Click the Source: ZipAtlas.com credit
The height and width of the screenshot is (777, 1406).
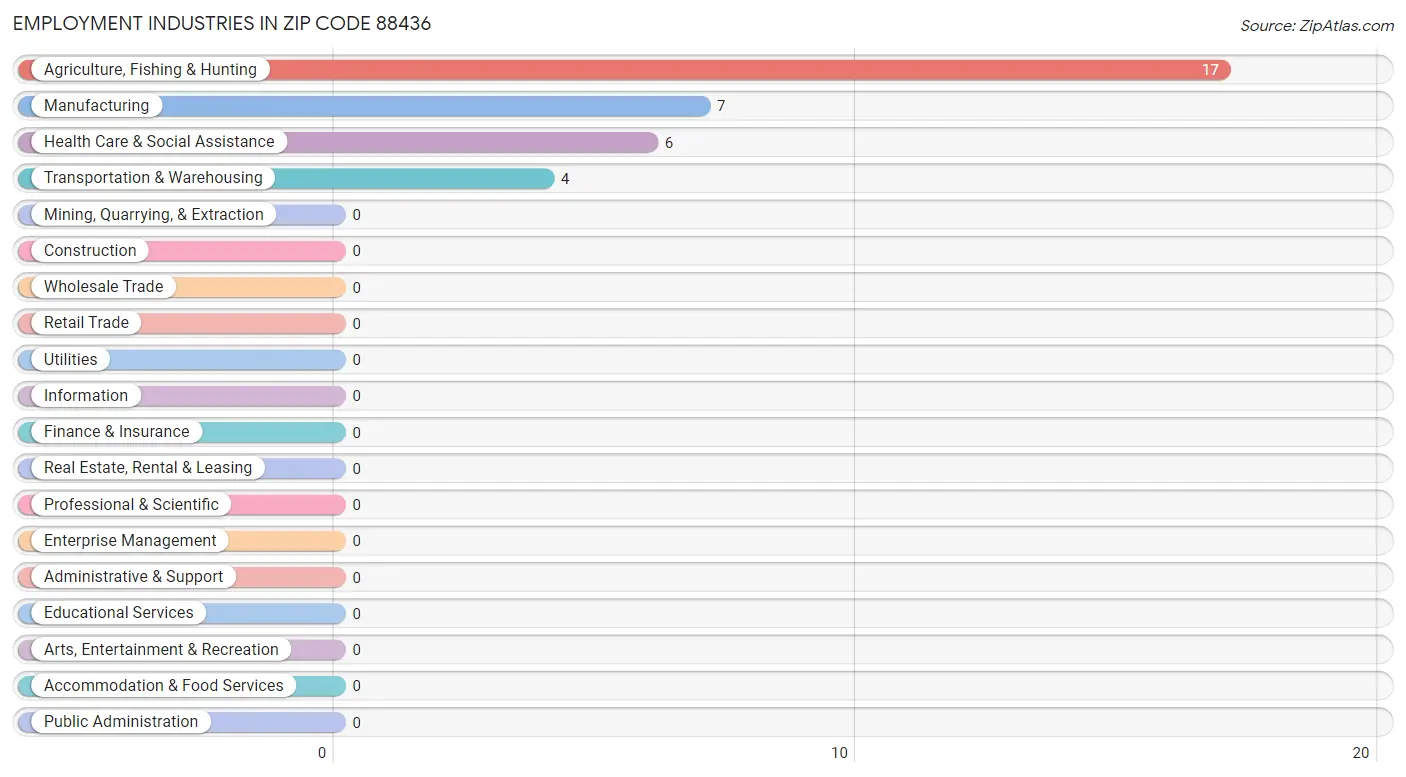click(1317, 26)
